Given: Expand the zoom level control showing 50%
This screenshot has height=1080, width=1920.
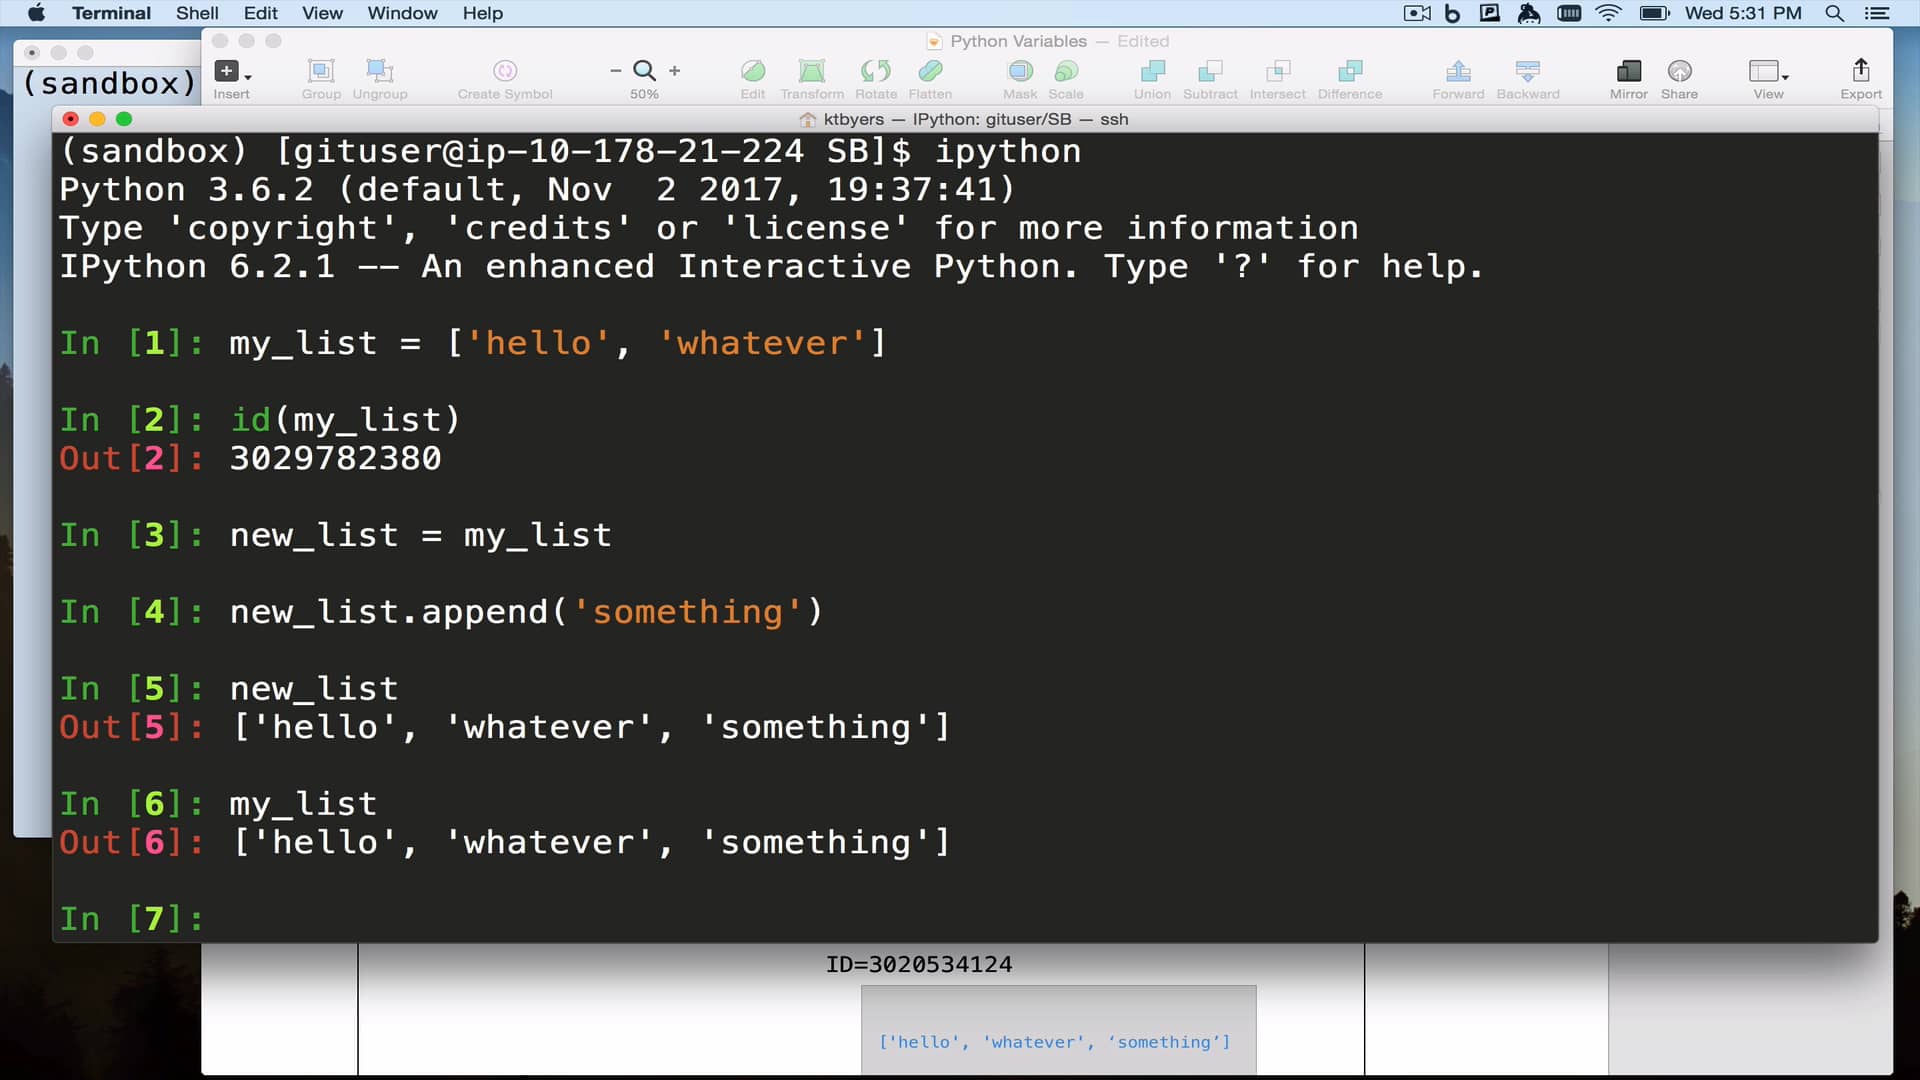Looking at the screenshot, I should coord(644,71).
